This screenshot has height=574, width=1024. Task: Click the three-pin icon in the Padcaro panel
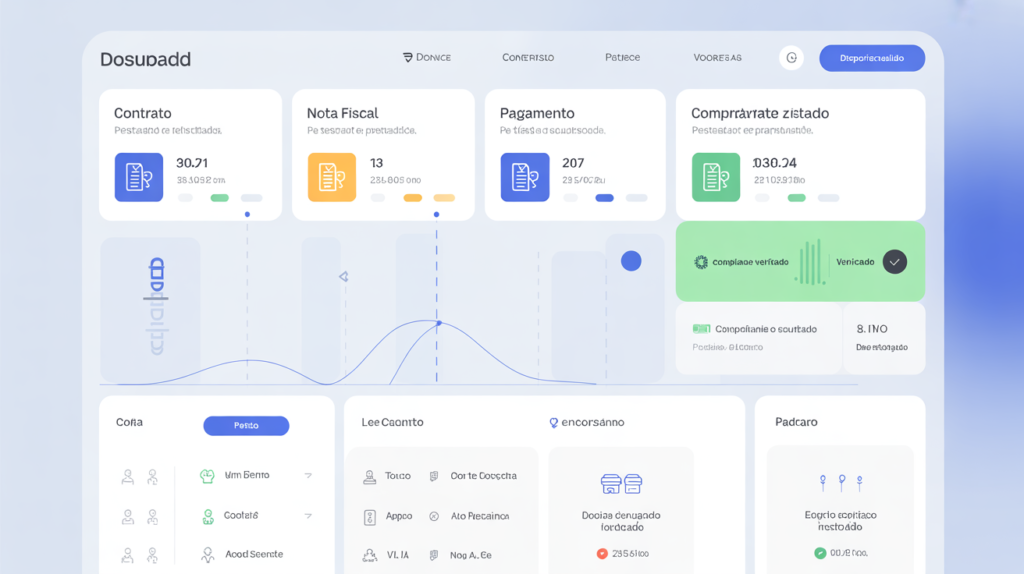pos(840,482)
